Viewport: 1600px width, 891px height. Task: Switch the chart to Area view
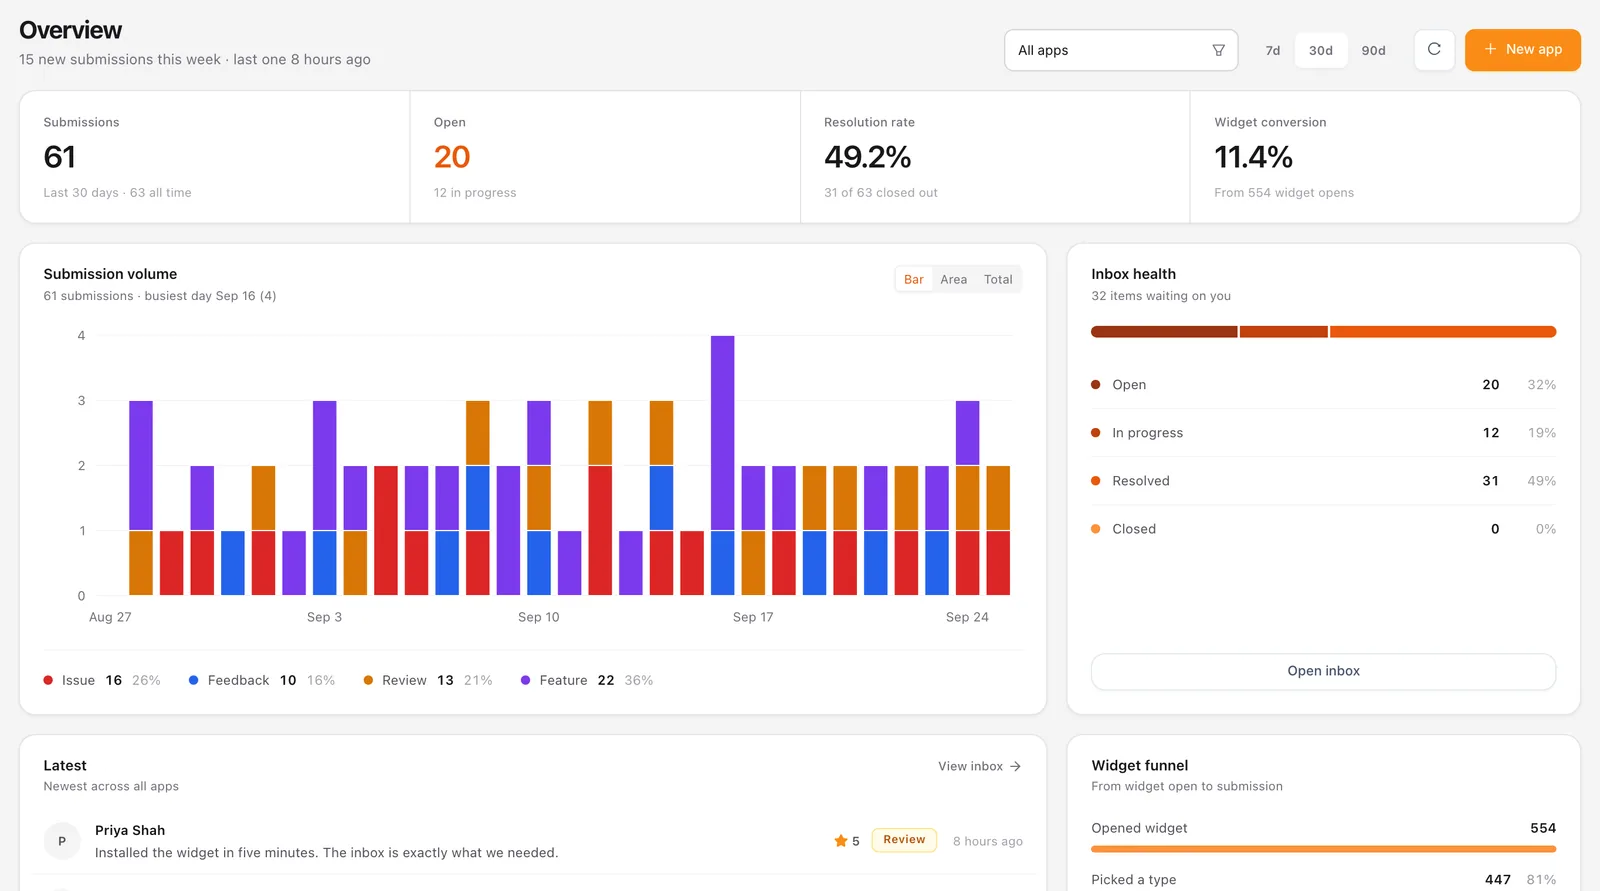[953, 279]
